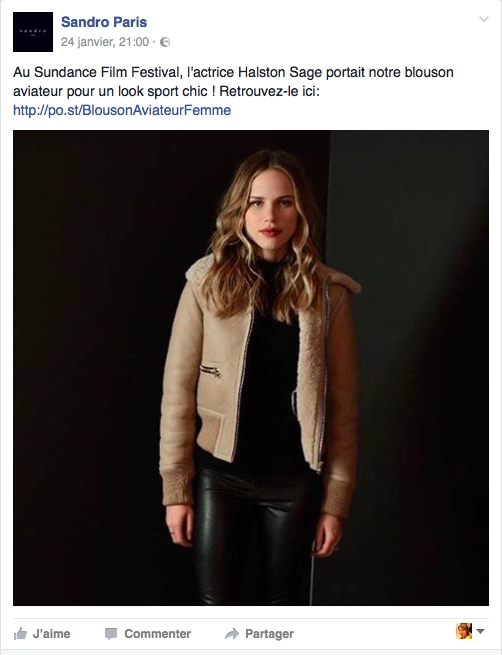Expand the post options chevron at top right
Viewport: 502px width, 655px height.
click(x=483, y=19)
